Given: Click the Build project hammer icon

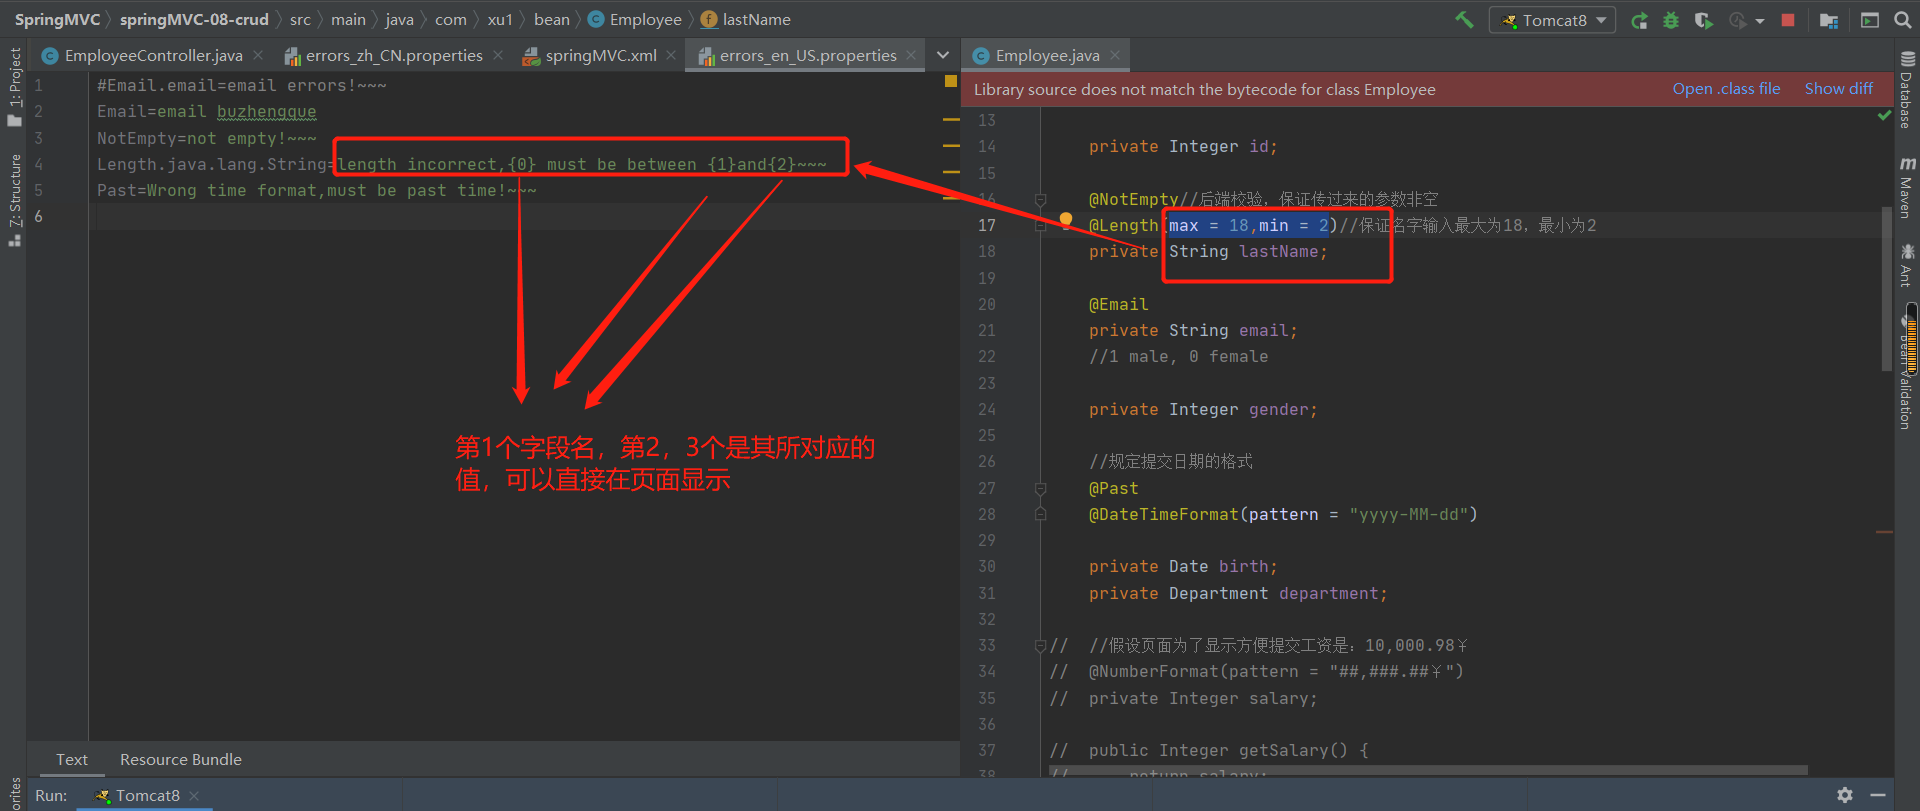Looking at the screenshot, I should coord(1464,20).
